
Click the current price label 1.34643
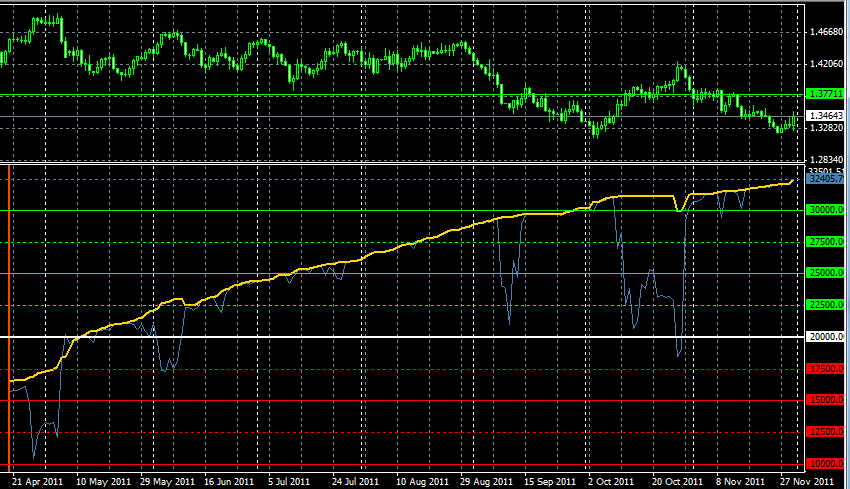(x=824, y=116)
